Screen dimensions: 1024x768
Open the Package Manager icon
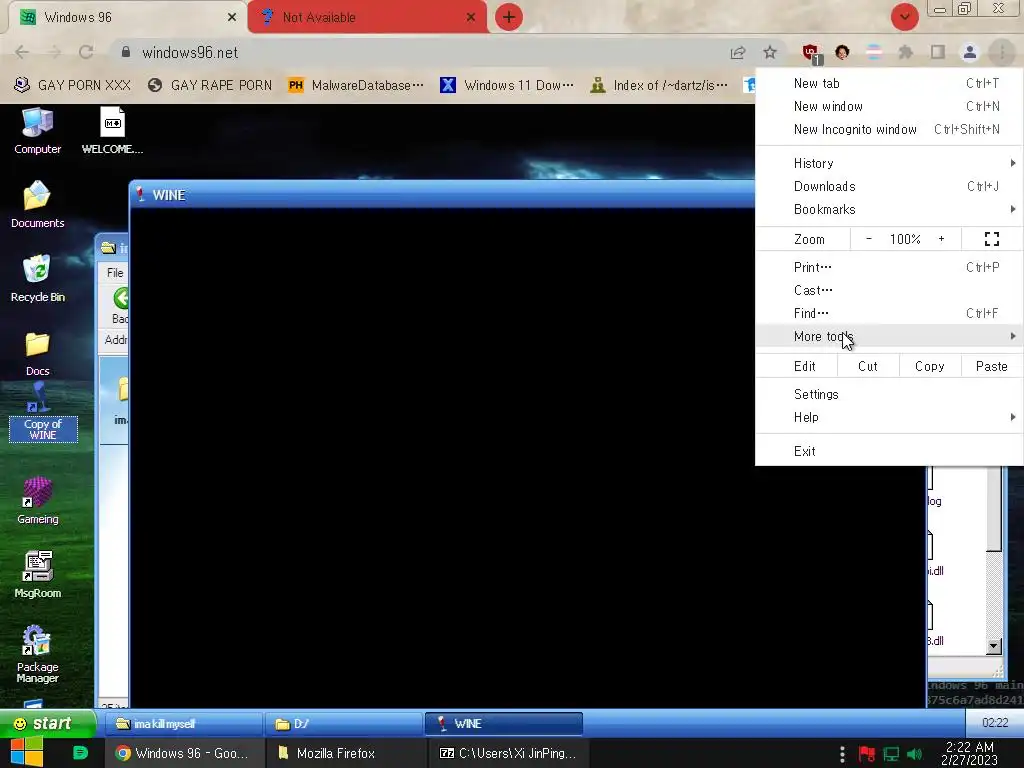(x=37, y=654)
